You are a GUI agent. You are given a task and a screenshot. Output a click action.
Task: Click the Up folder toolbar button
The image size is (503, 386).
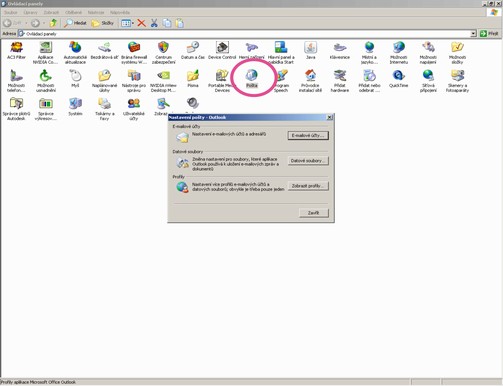coord(53,23)
